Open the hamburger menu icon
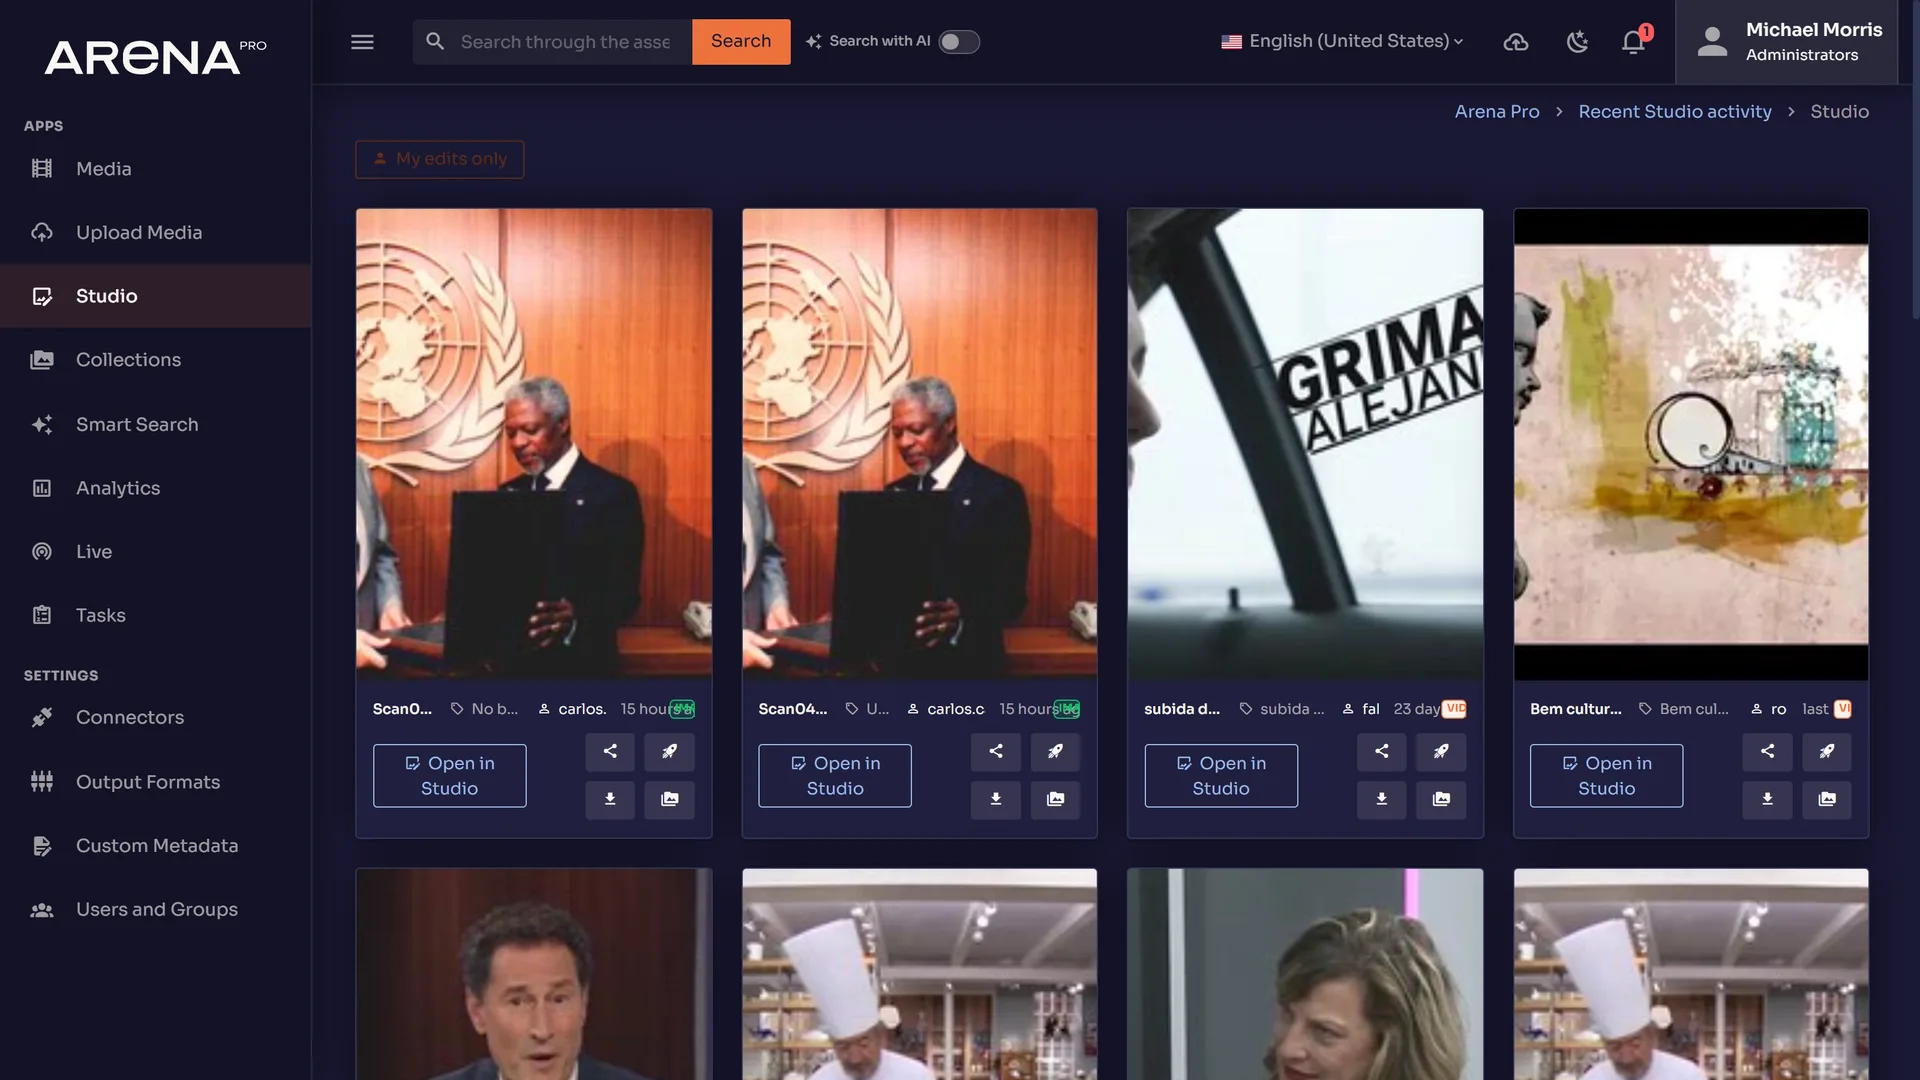Image resolution: width=1920 pixels, height=1080 pixels. (x=362, y=42)
